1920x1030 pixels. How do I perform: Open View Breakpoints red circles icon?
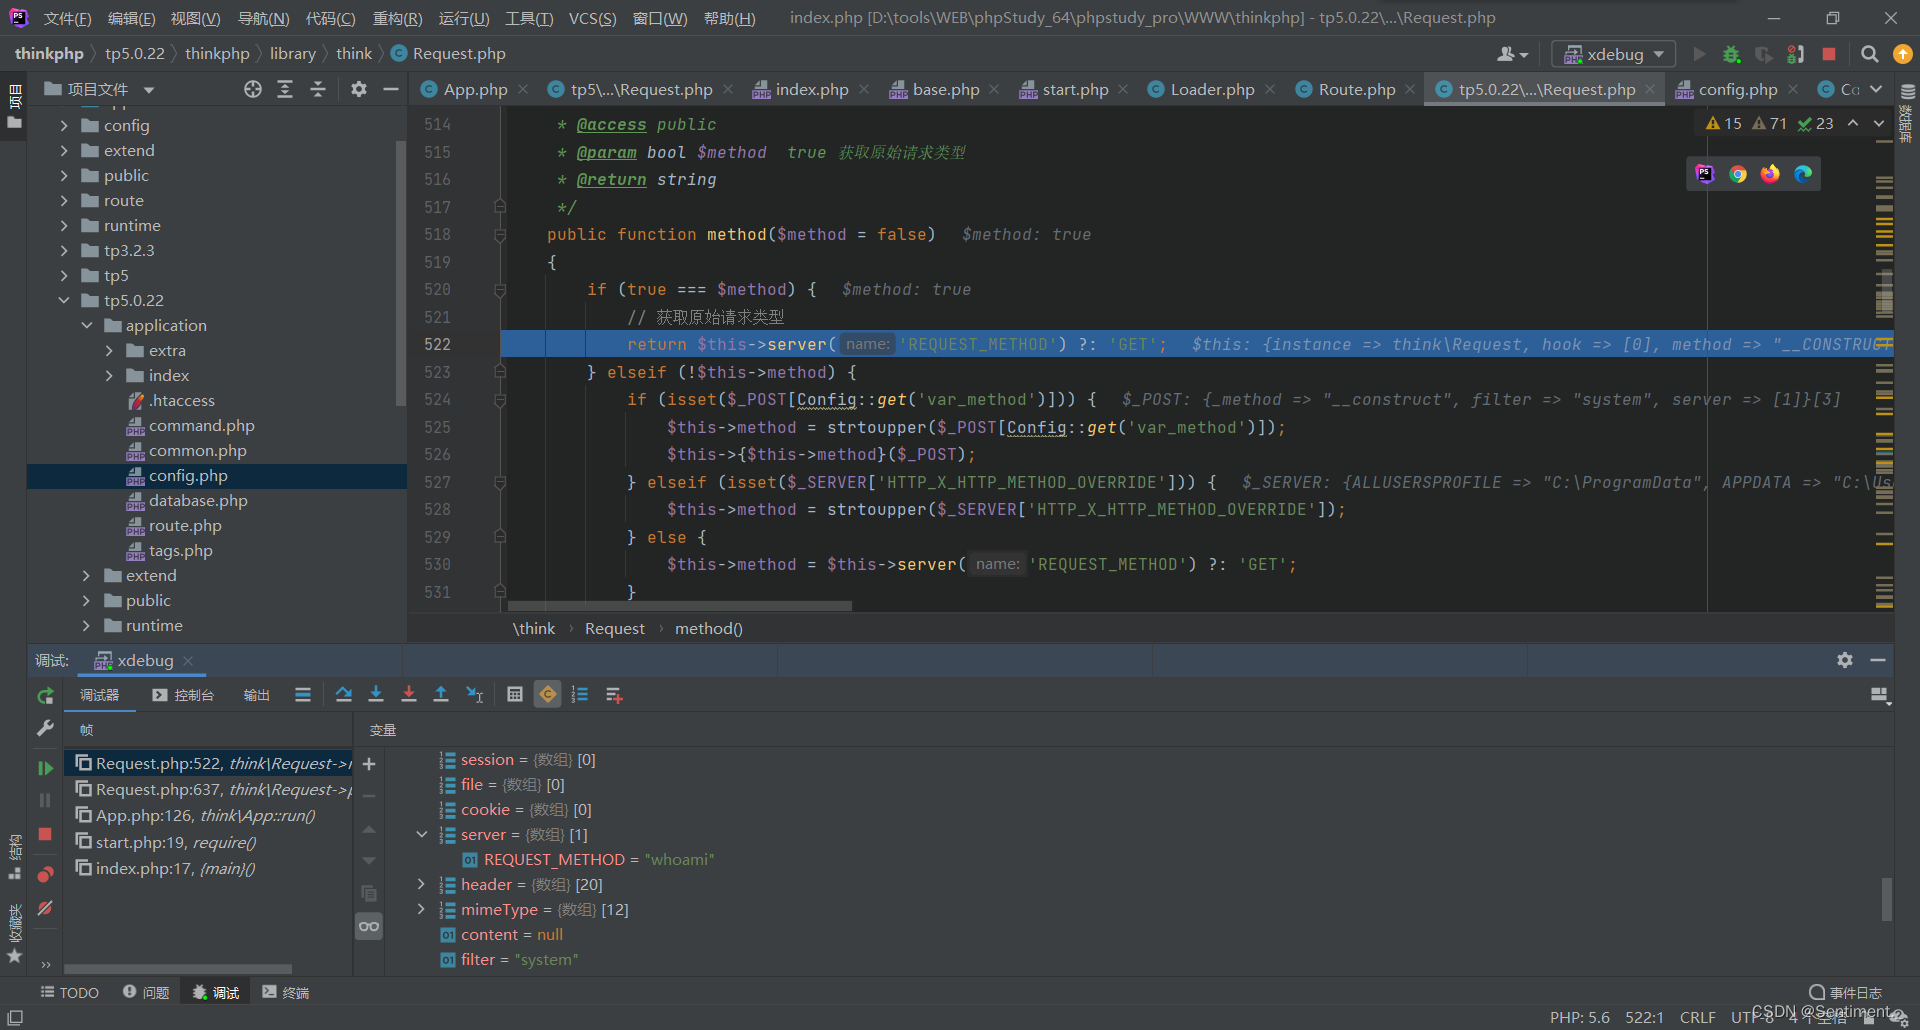pyautogui.click(x=45, y=875)
